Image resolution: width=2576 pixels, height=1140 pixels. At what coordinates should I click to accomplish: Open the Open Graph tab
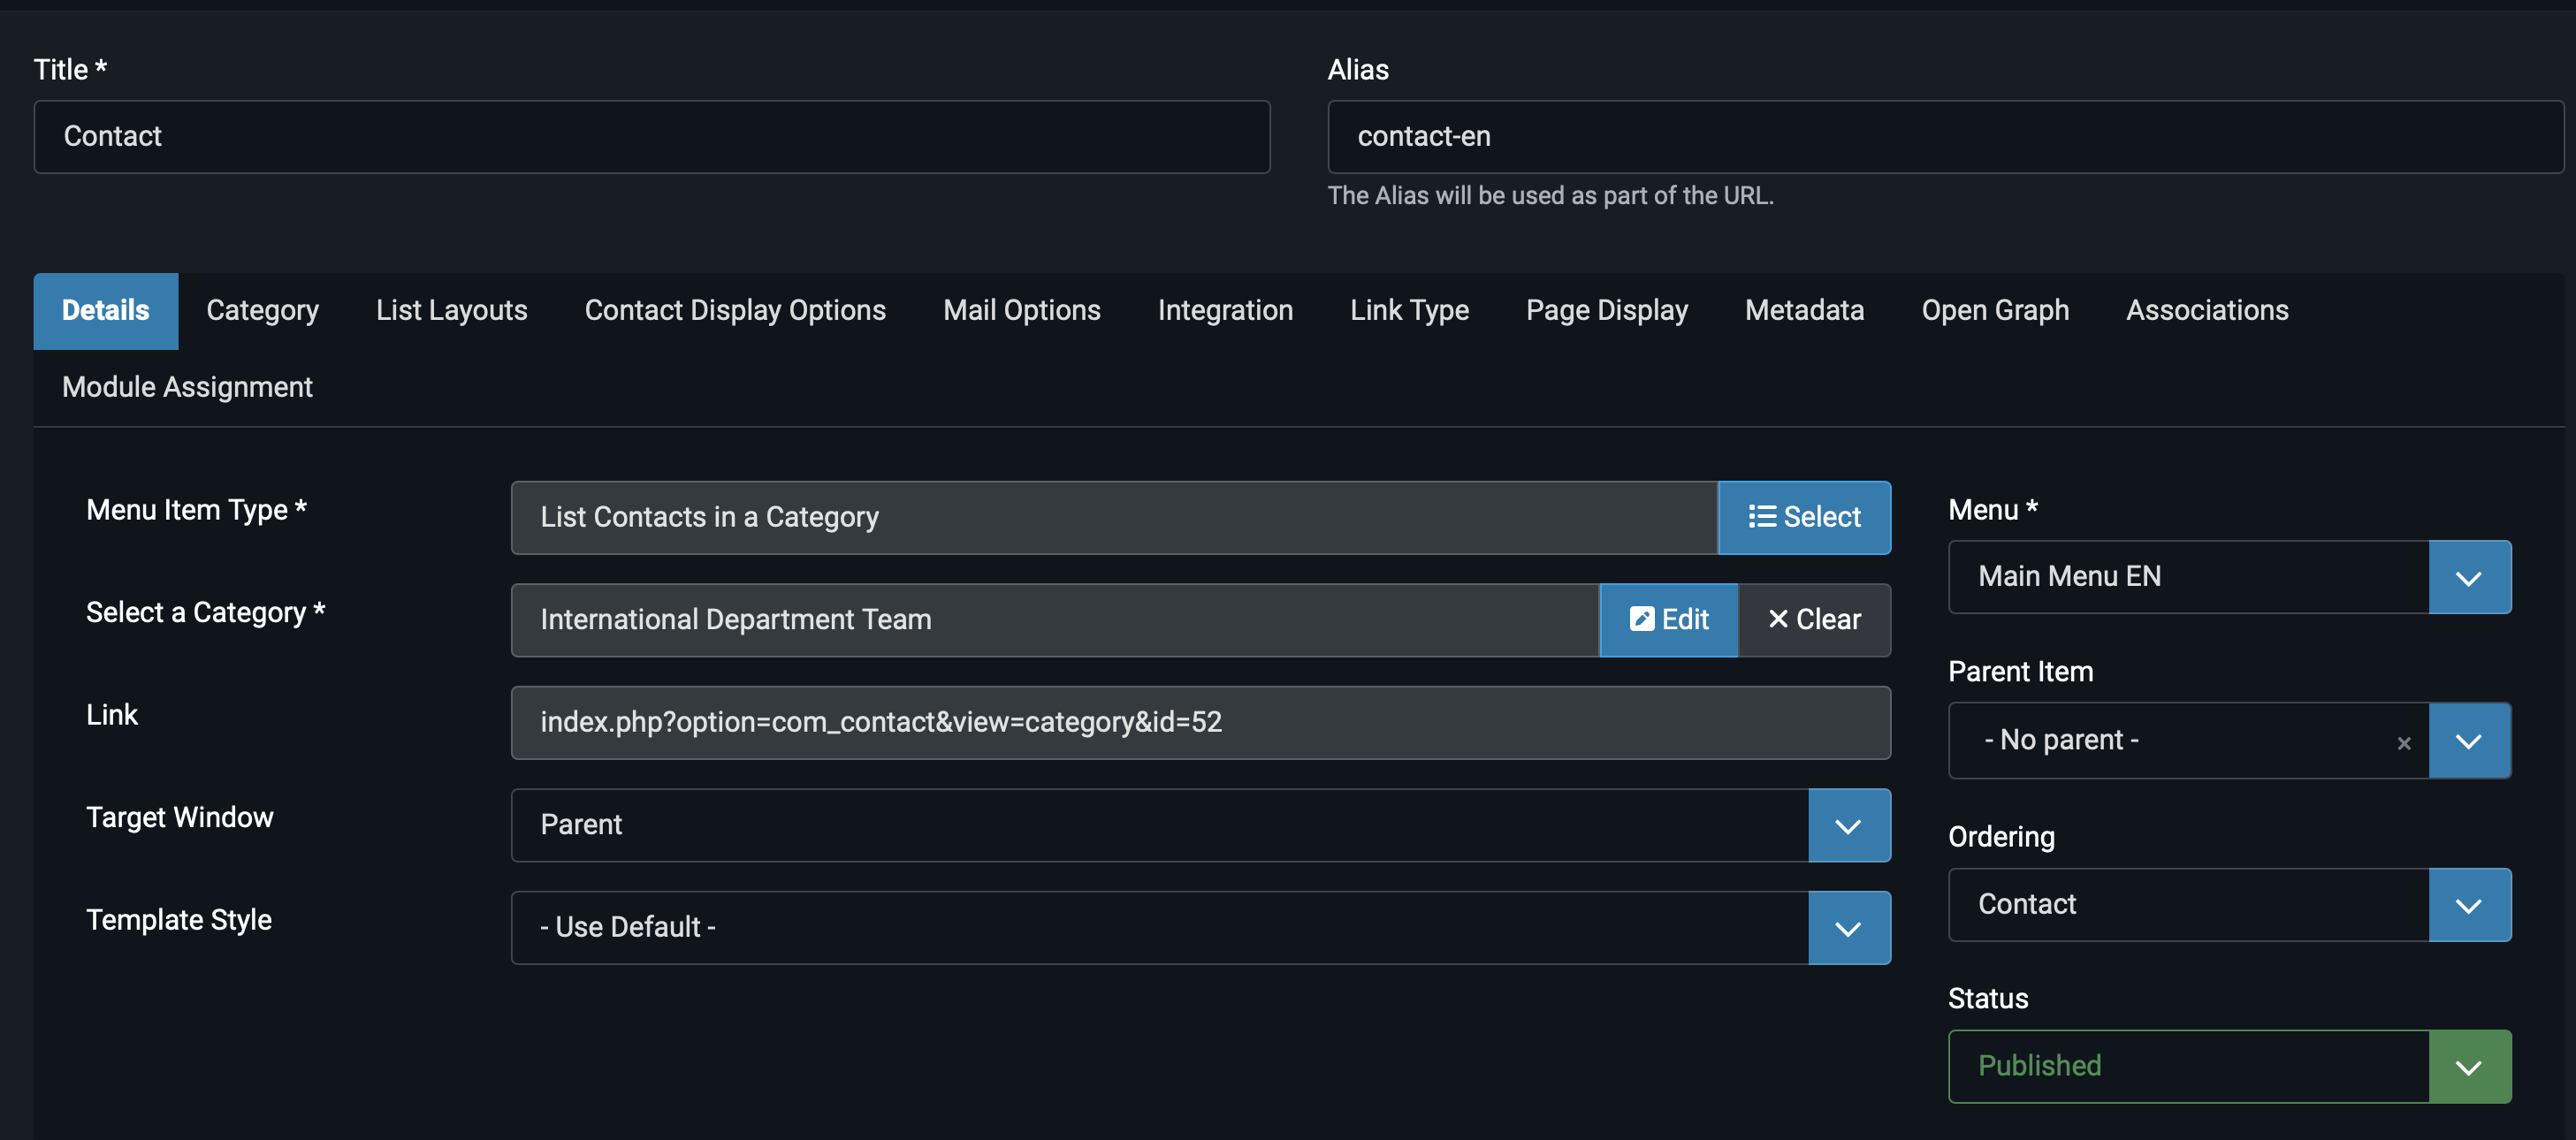coord(1994,311)
